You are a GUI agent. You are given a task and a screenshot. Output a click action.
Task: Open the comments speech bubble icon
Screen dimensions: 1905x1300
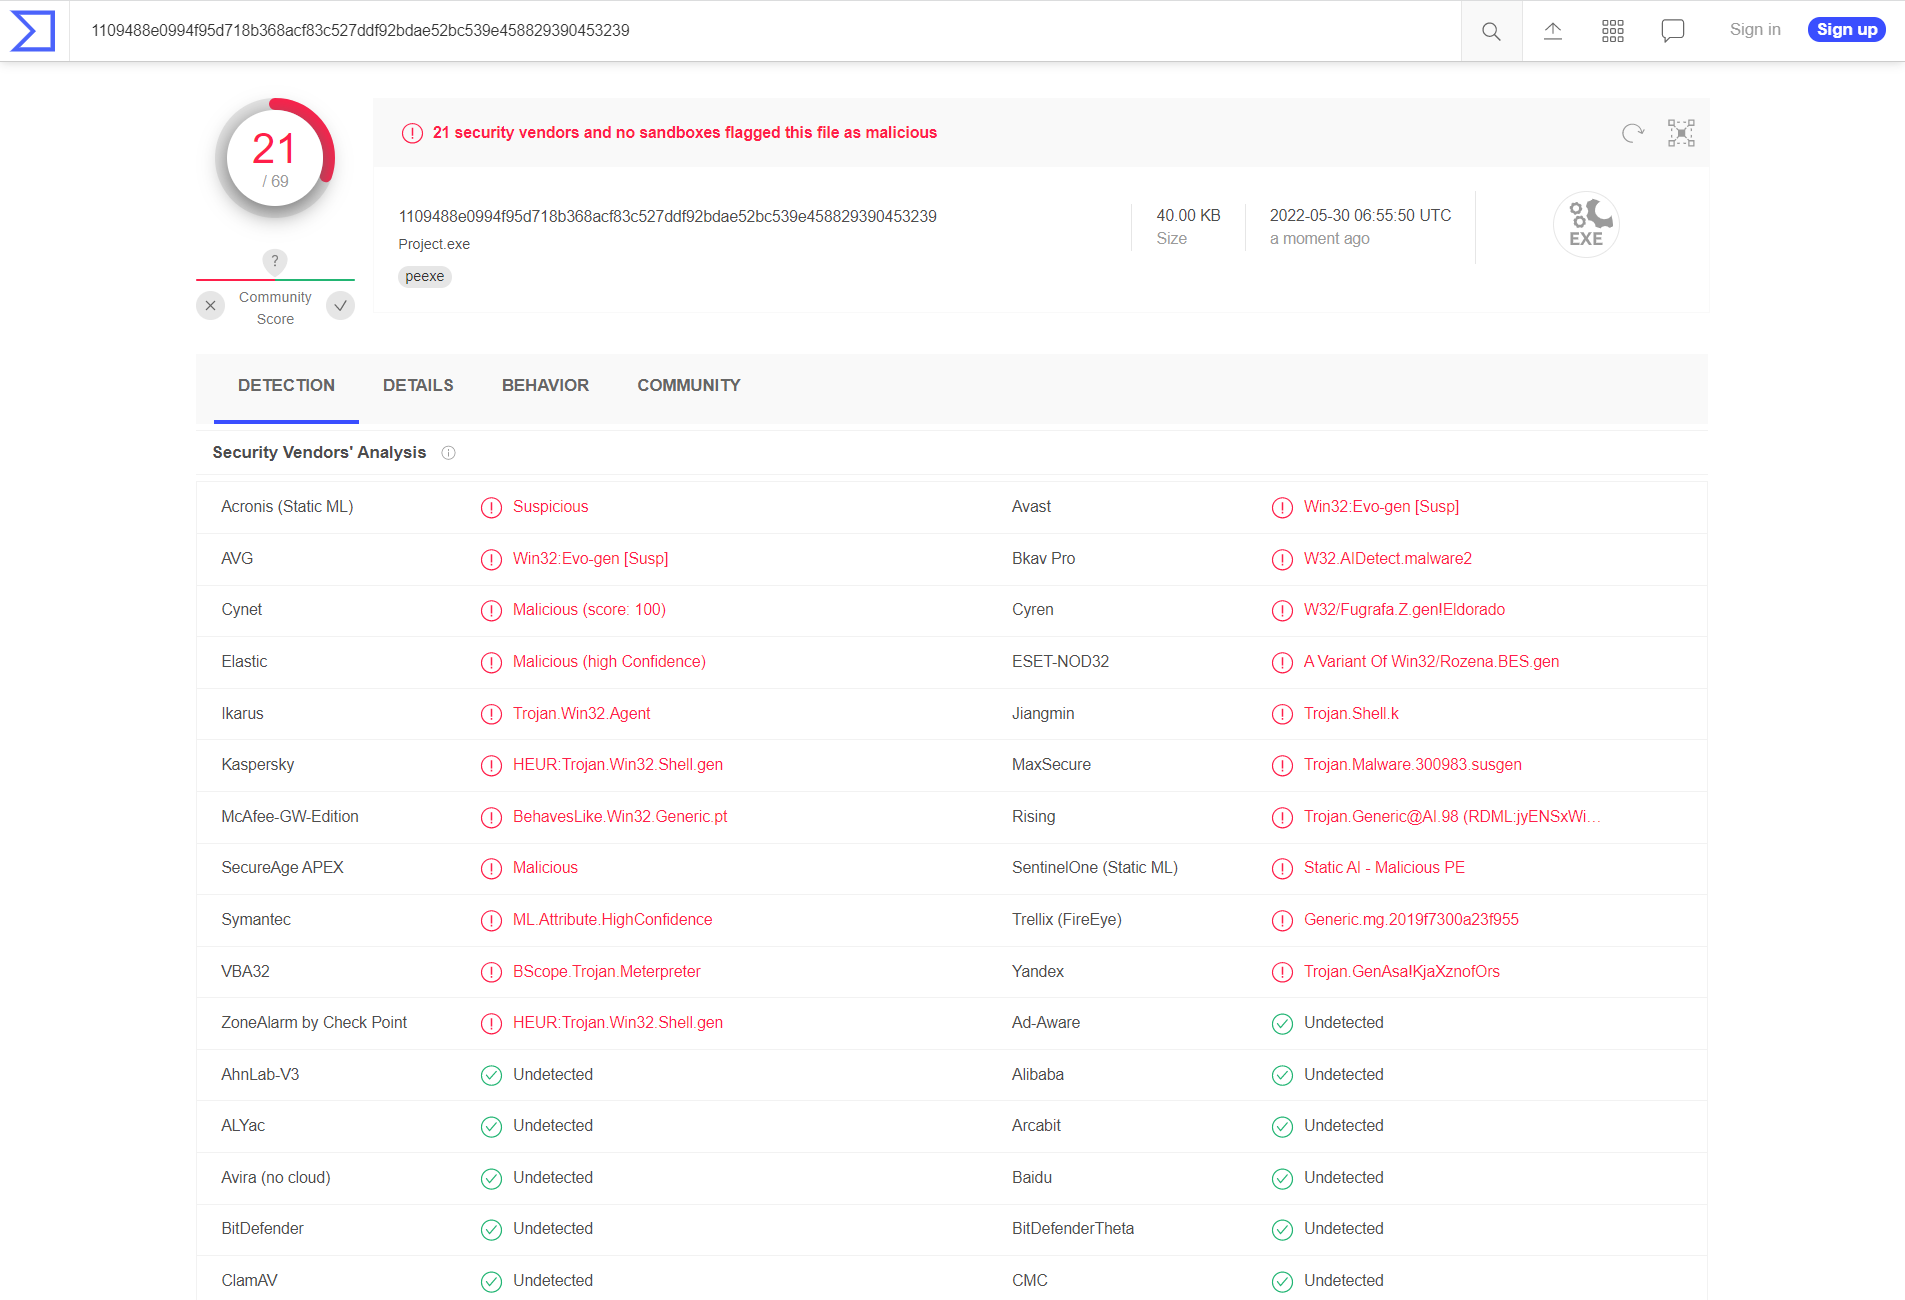pos(1672,31)
